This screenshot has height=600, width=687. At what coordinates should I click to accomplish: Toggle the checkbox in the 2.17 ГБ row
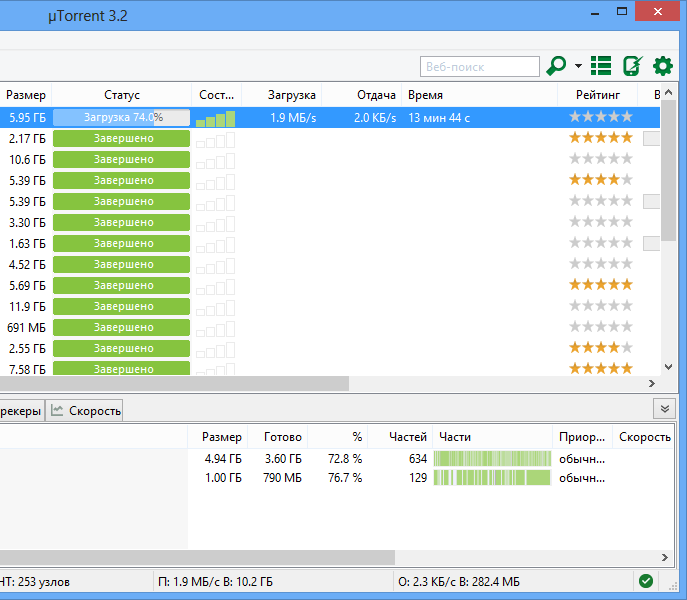pos(651,139)
